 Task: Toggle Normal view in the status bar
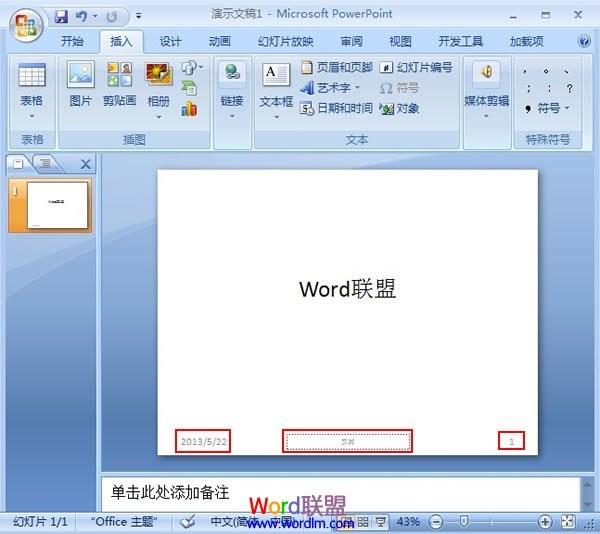(347, 522)
